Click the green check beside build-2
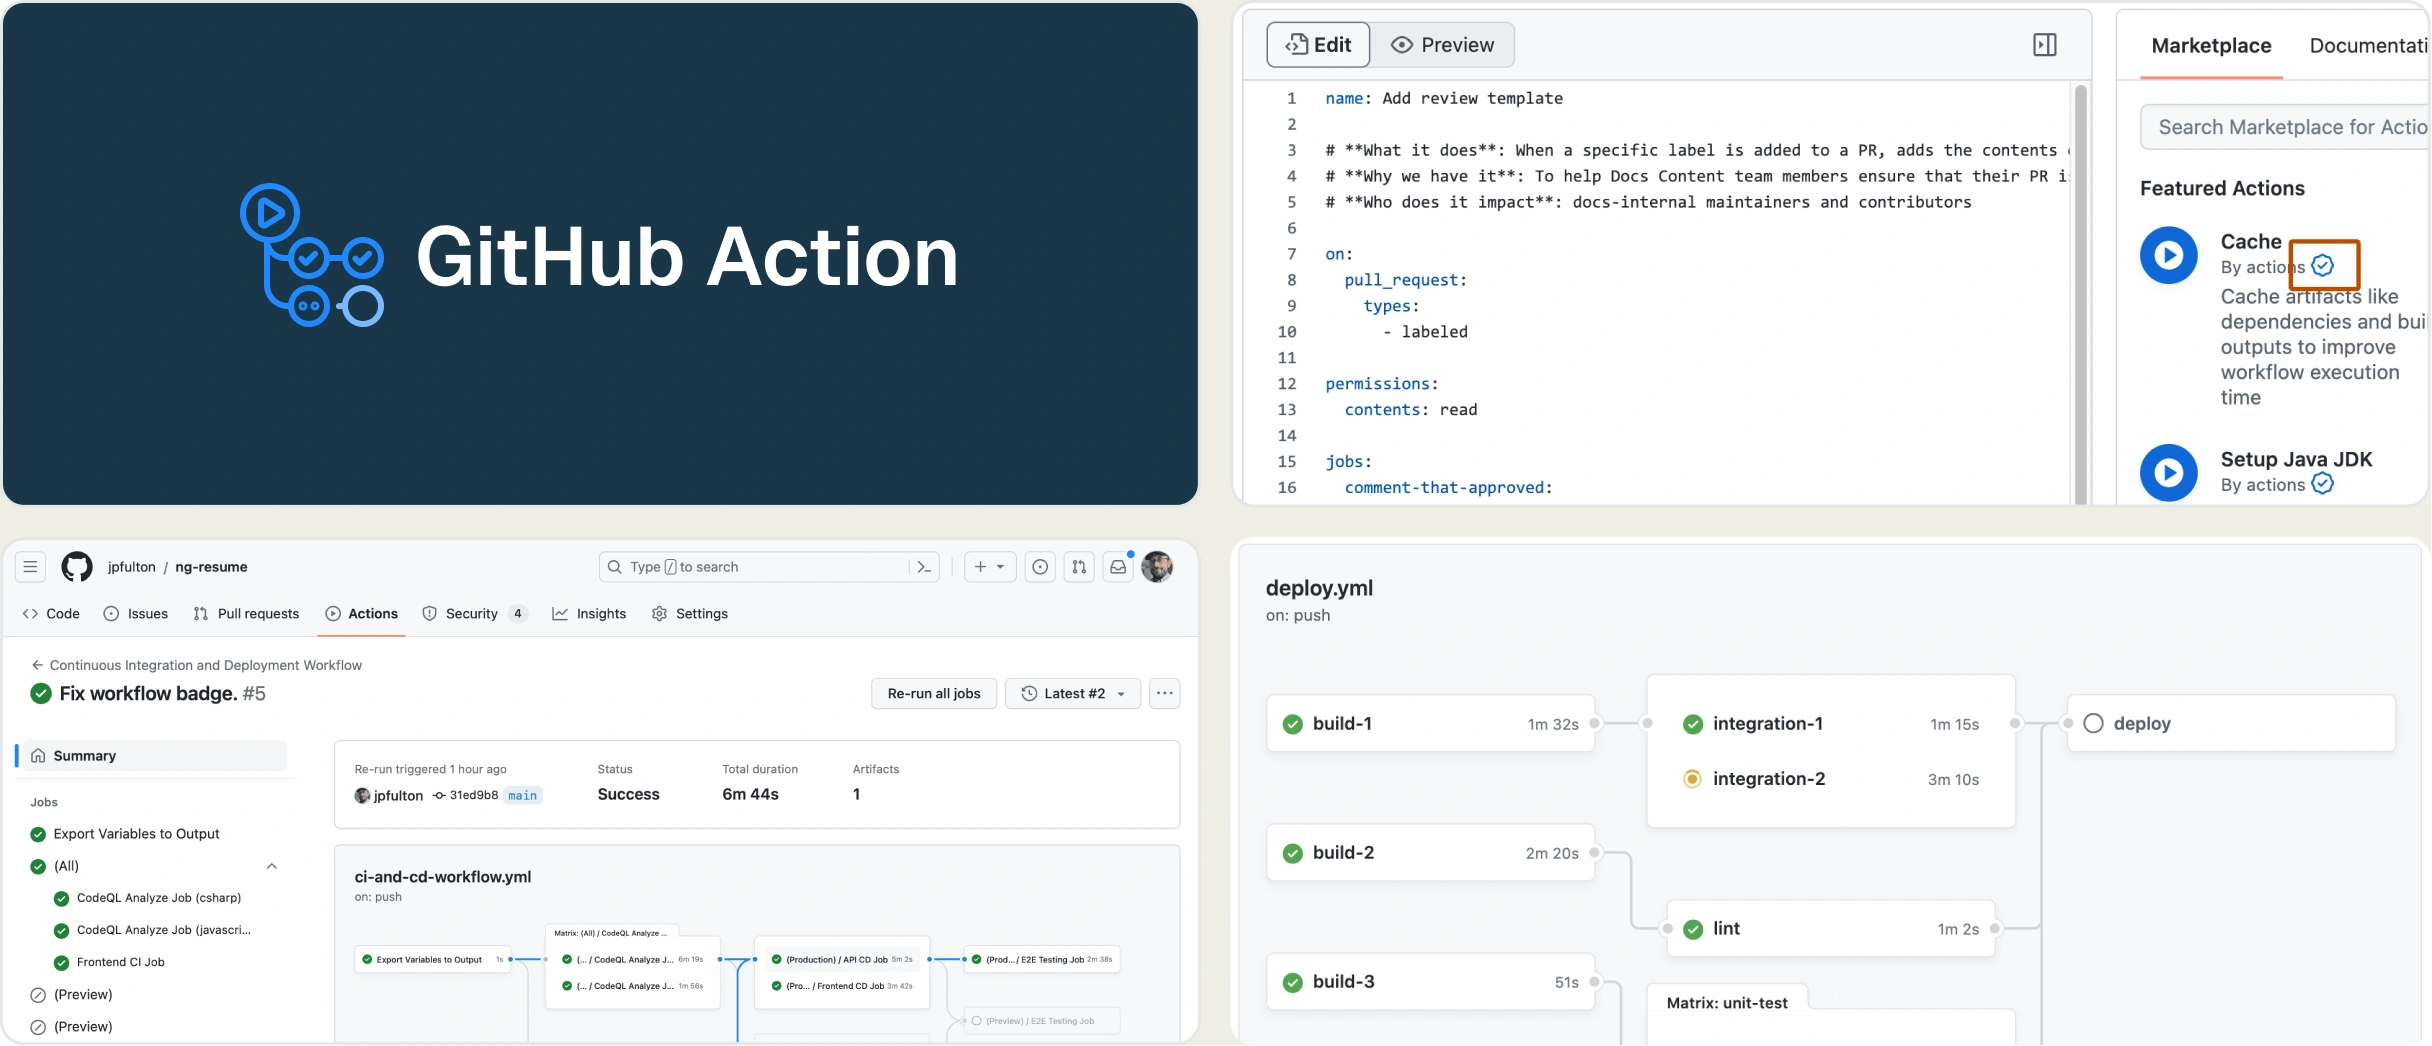 [x=1293, y=853]
